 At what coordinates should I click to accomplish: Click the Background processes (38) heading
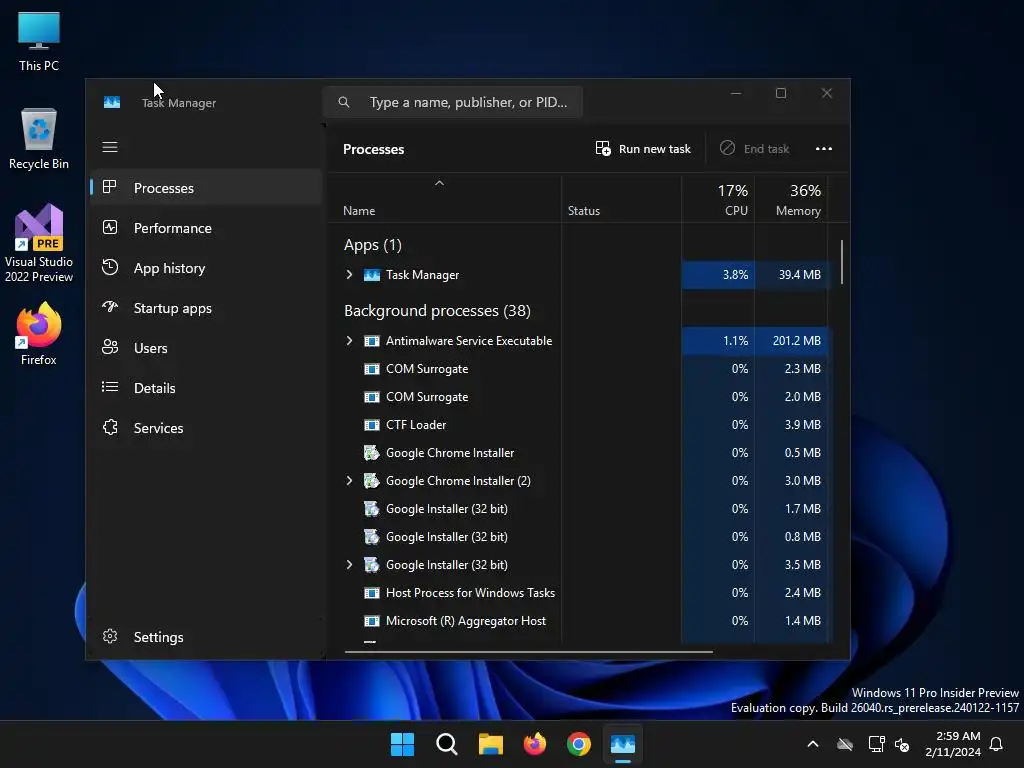(x=438, y=311)
